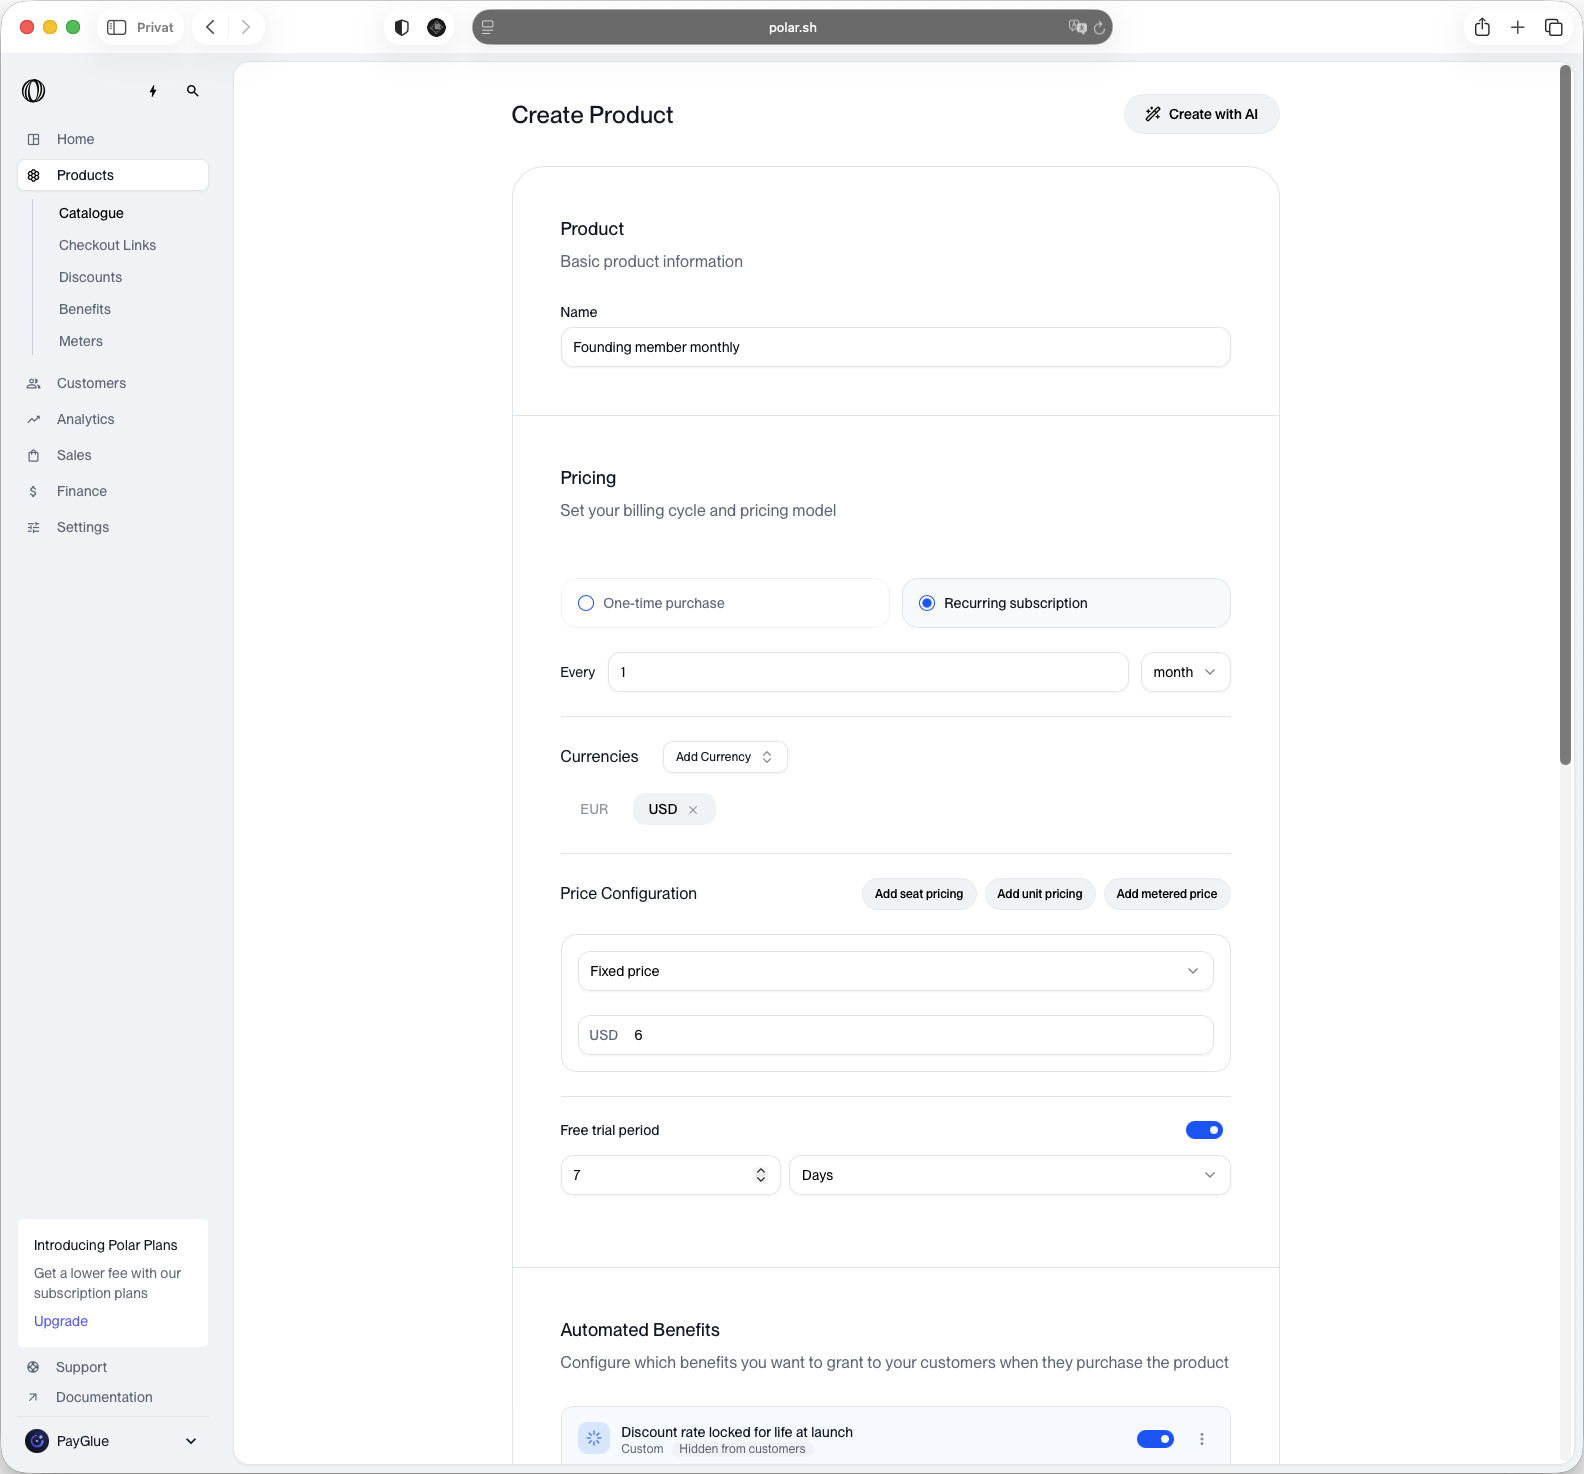1584x1474 pixels.
Task: Click Add seat pricing button
Action: point(919,894)
